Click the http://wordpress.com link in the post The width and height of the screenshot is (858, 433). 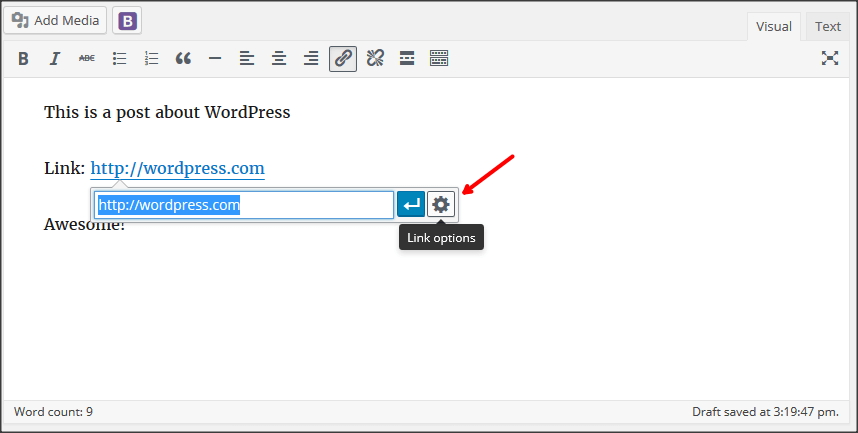(x=177, y=169)
